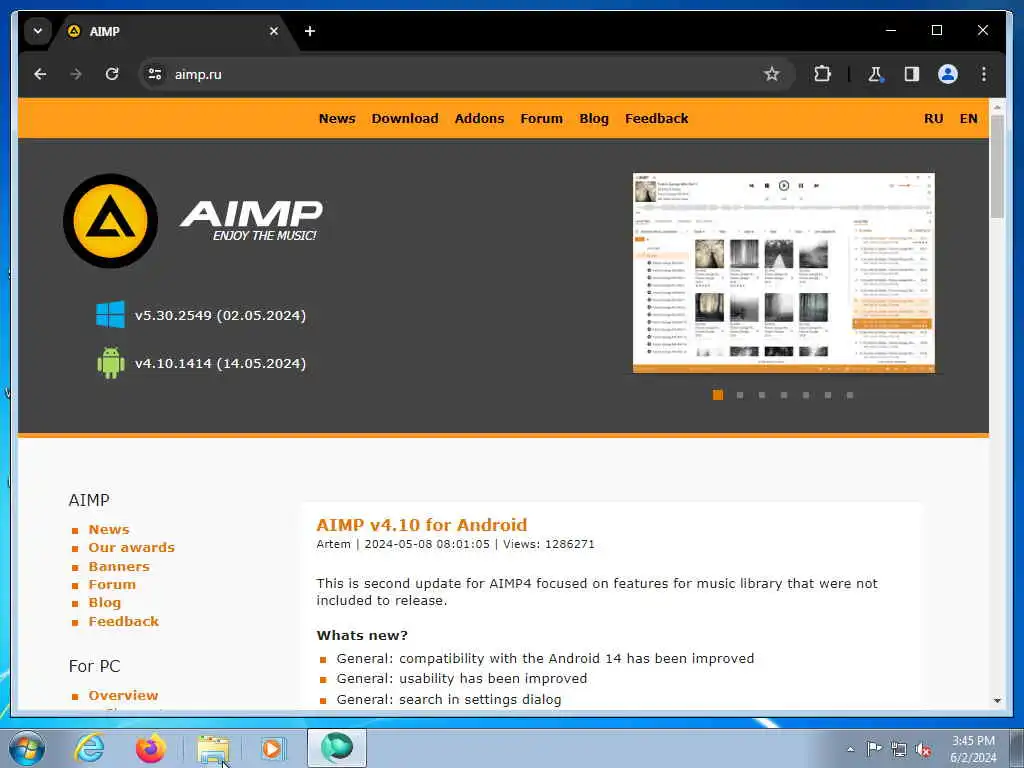Open the taskbar clock showing 3:45 PM
Viewport: 1024px width, 768px height.
point(973,749)
